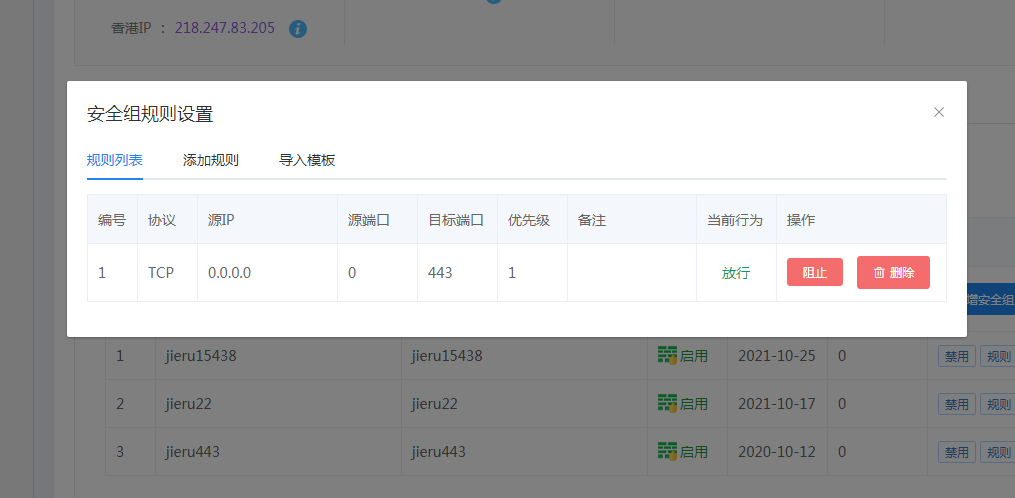Click 规则 button in the jieru22 row
This screenshot has width=1015, height=498.
click(998, 404)
